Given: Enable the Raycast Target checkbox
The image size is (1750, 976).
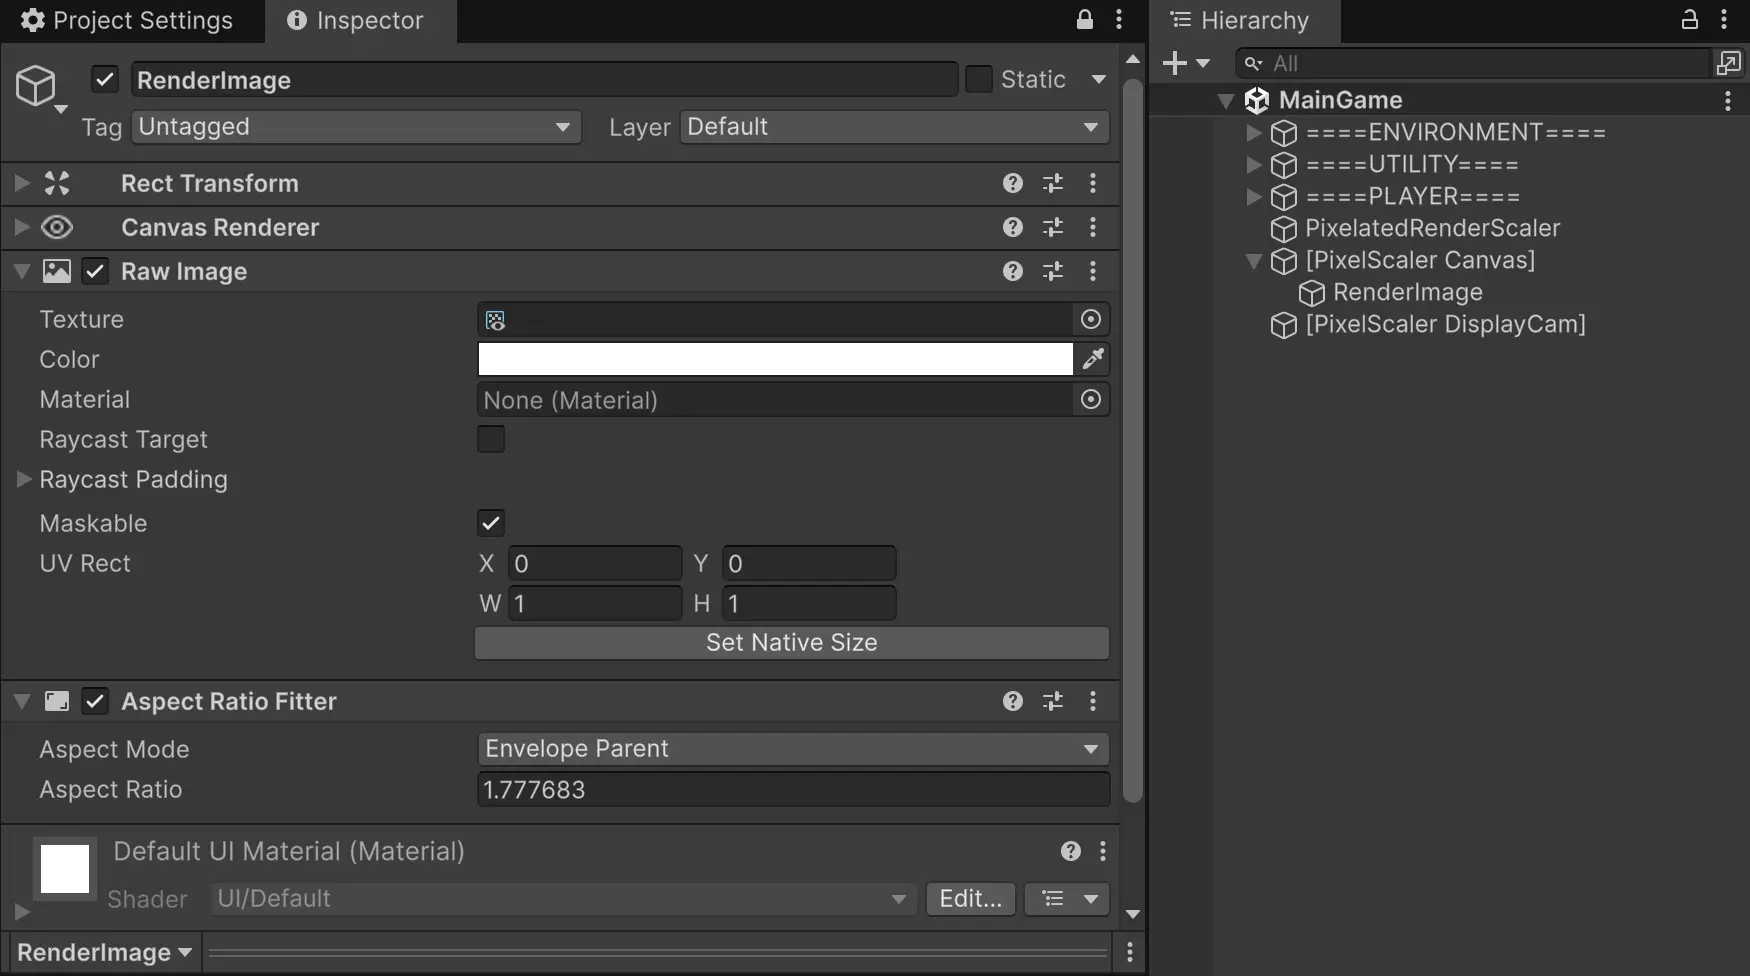Looking at the screenshot, I should pyautogui.click(x=491, y=439).
